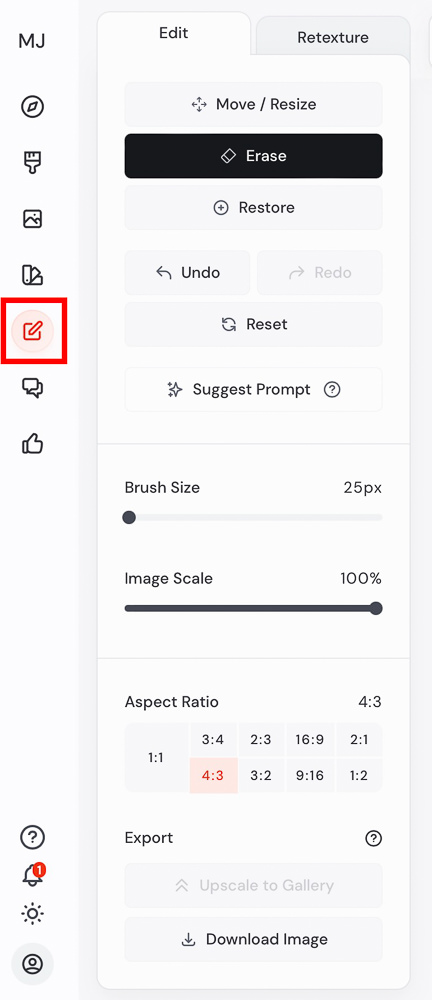Open the Create paintbrush icon in sidebar
This screenshot has height=1000, width=432.
[x=33, y=163]
